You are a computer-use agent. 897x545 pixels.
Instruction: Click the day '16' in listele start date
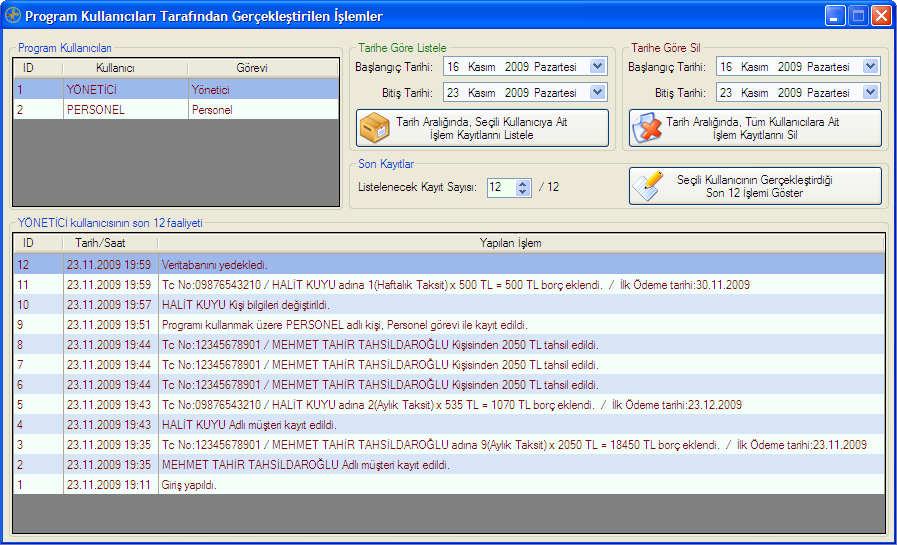click(453, 67)
